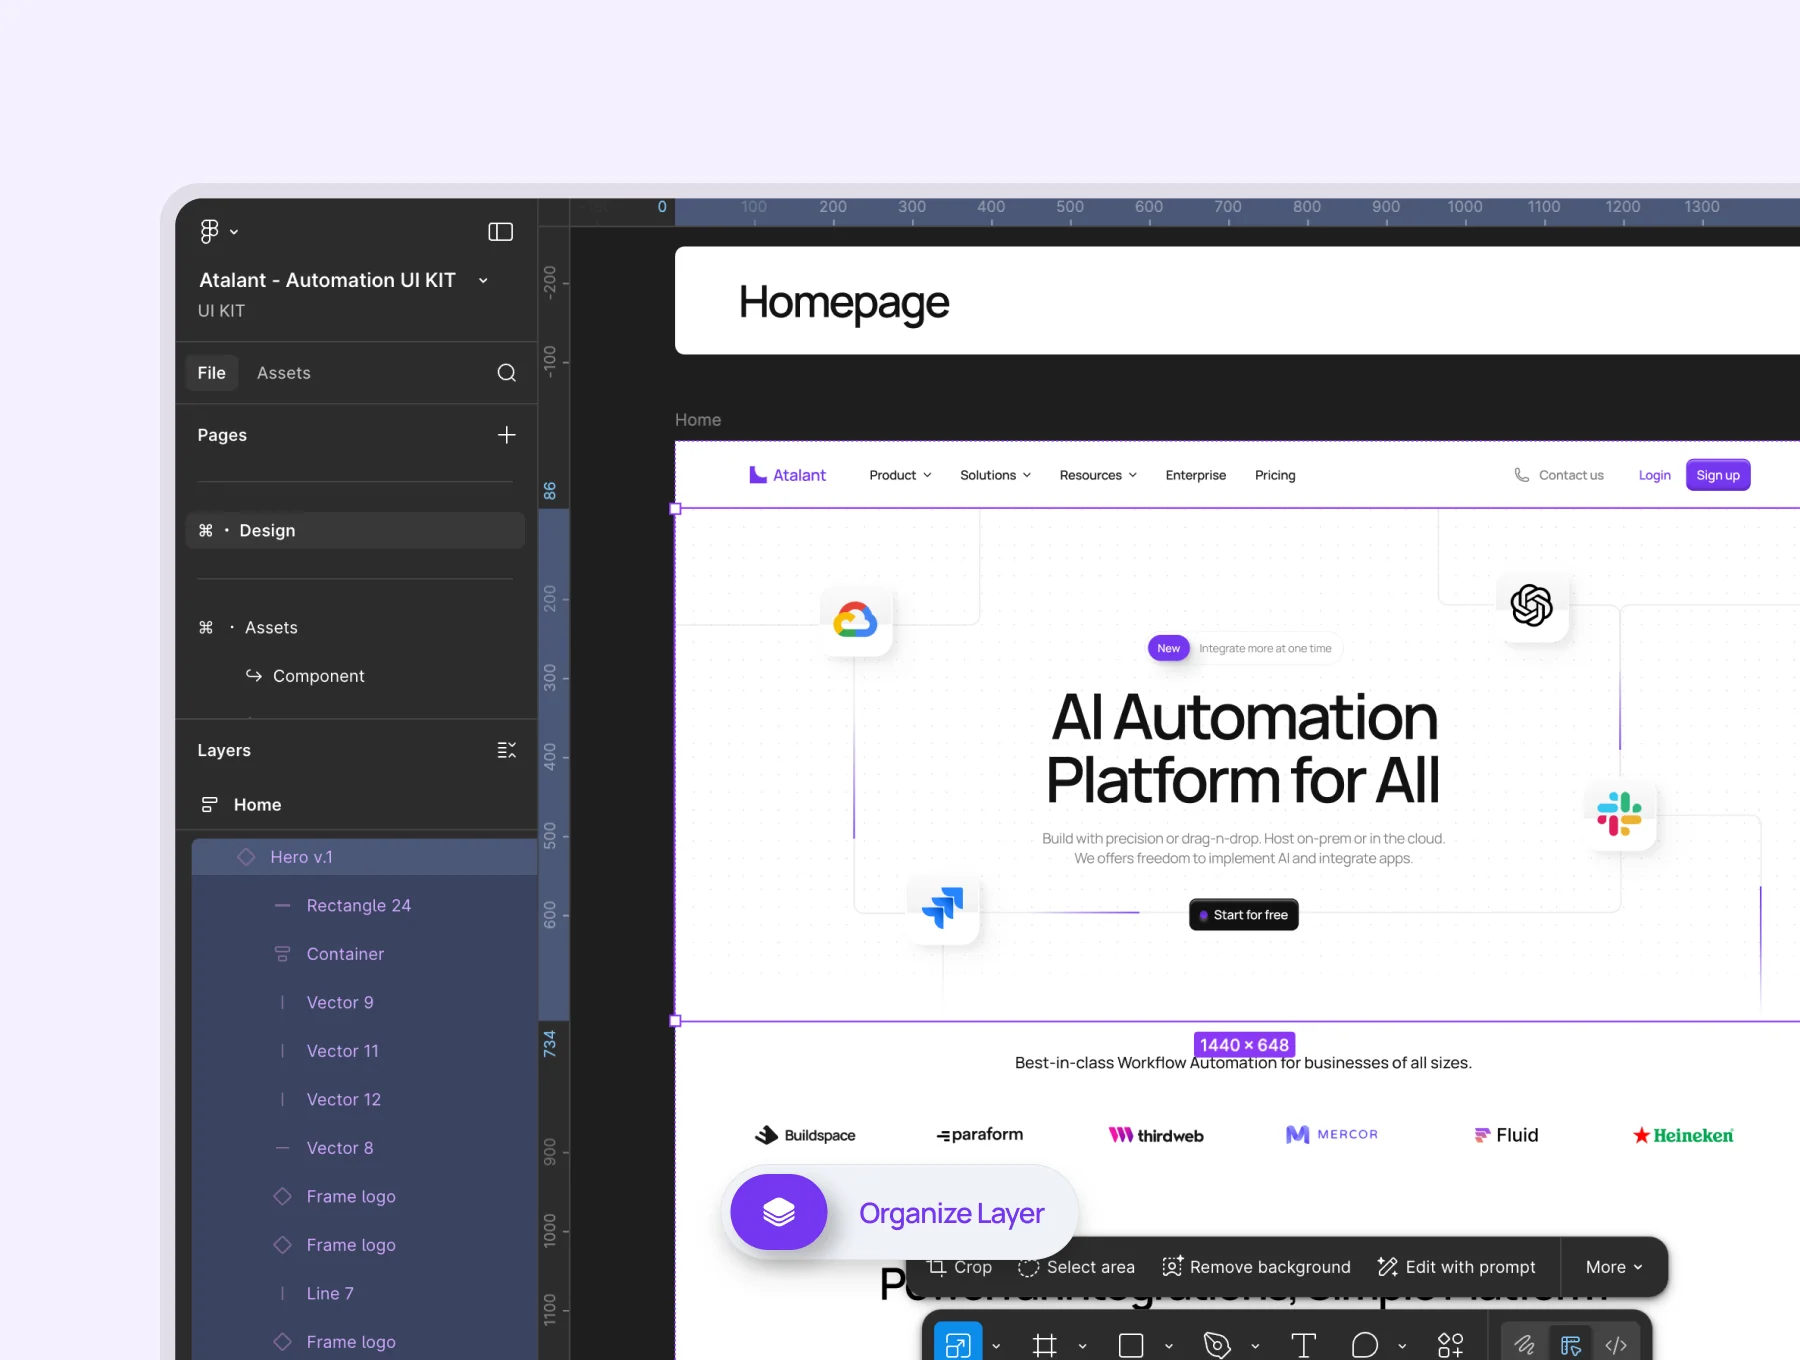Click the Slack integration icon
Screen dimensions: 1800x1360
point(1619,814)
